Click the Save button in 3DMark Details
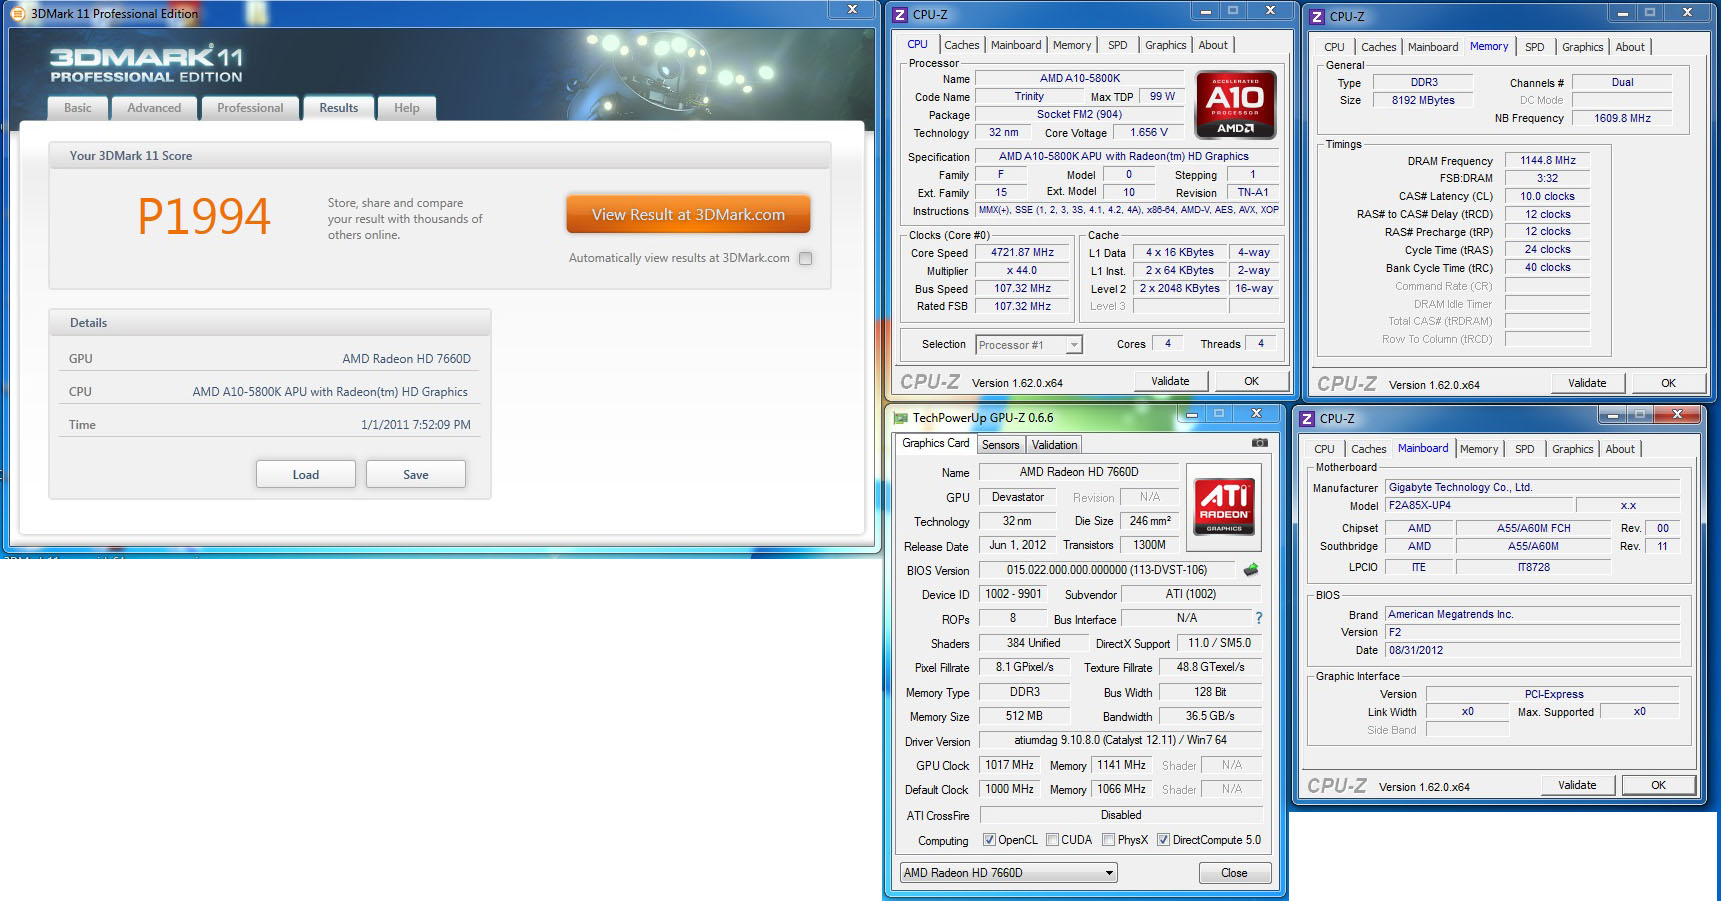 coord(416,474)
